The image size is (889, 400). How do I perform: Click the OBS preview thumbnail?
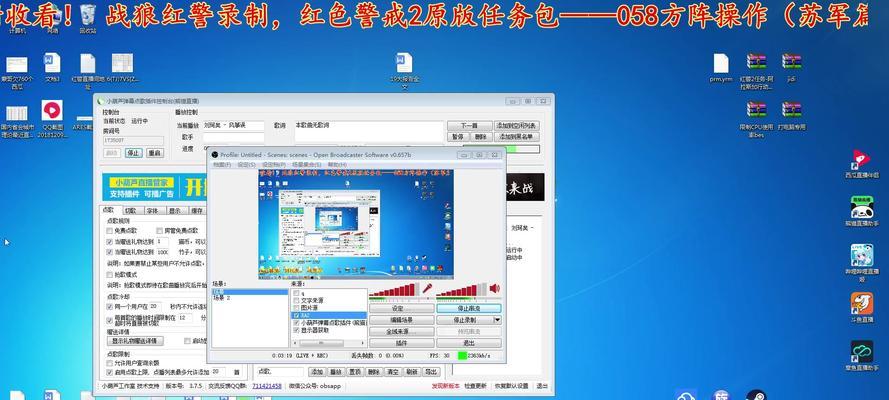tap(355, 224)
